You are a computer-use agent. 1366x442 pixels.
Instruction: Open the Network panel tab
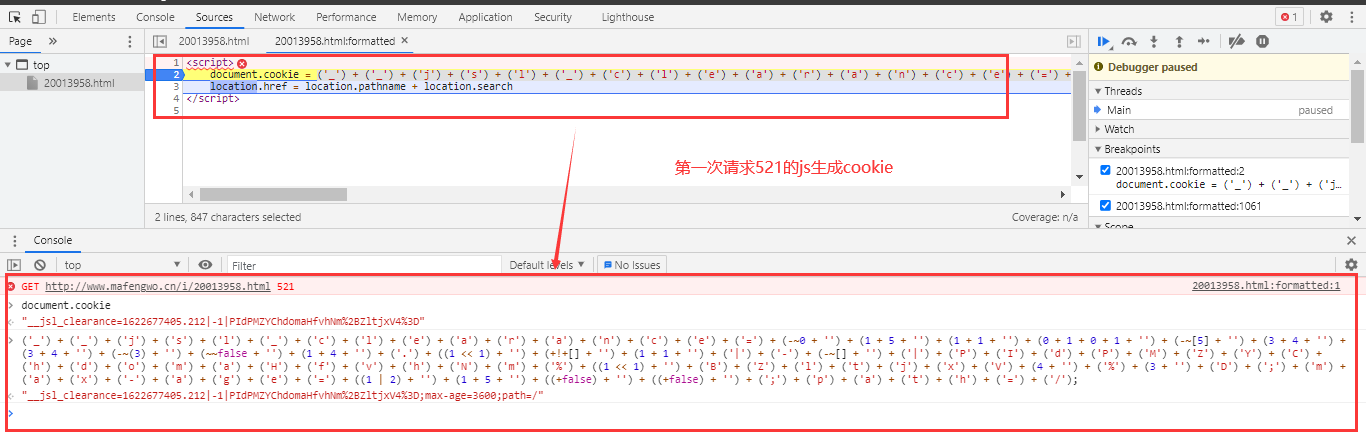tap(274, 17)
